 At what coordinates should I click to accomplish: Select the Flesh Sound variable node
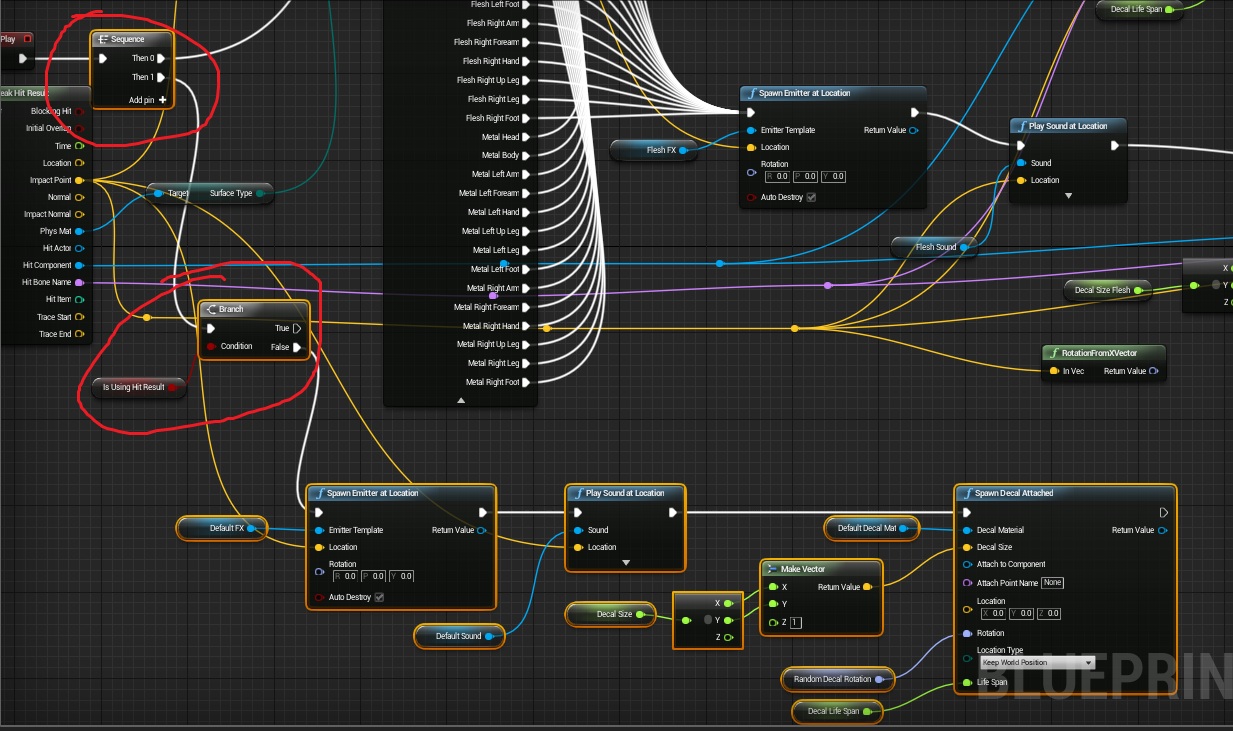(936, 247)
